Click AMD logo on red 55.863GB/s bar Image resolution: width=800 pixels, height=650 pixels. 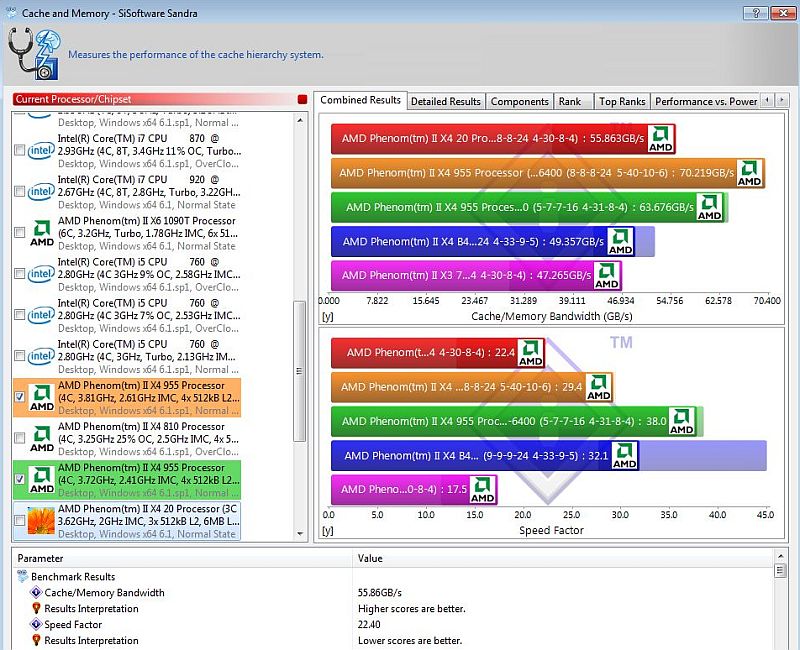660,138
